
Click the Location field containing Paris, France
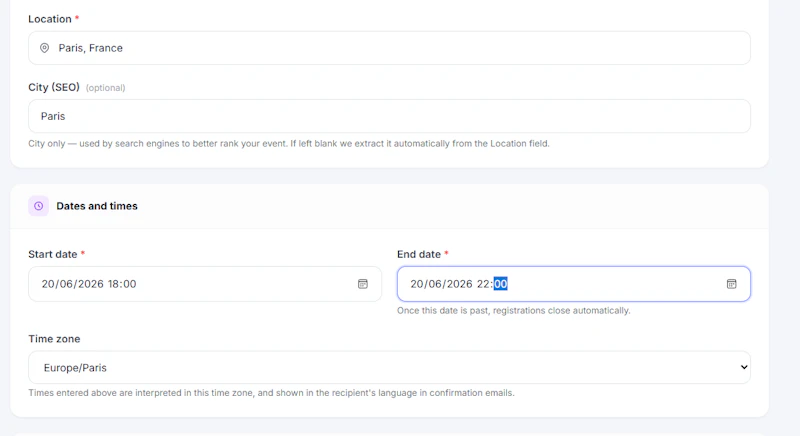point(389,48)
